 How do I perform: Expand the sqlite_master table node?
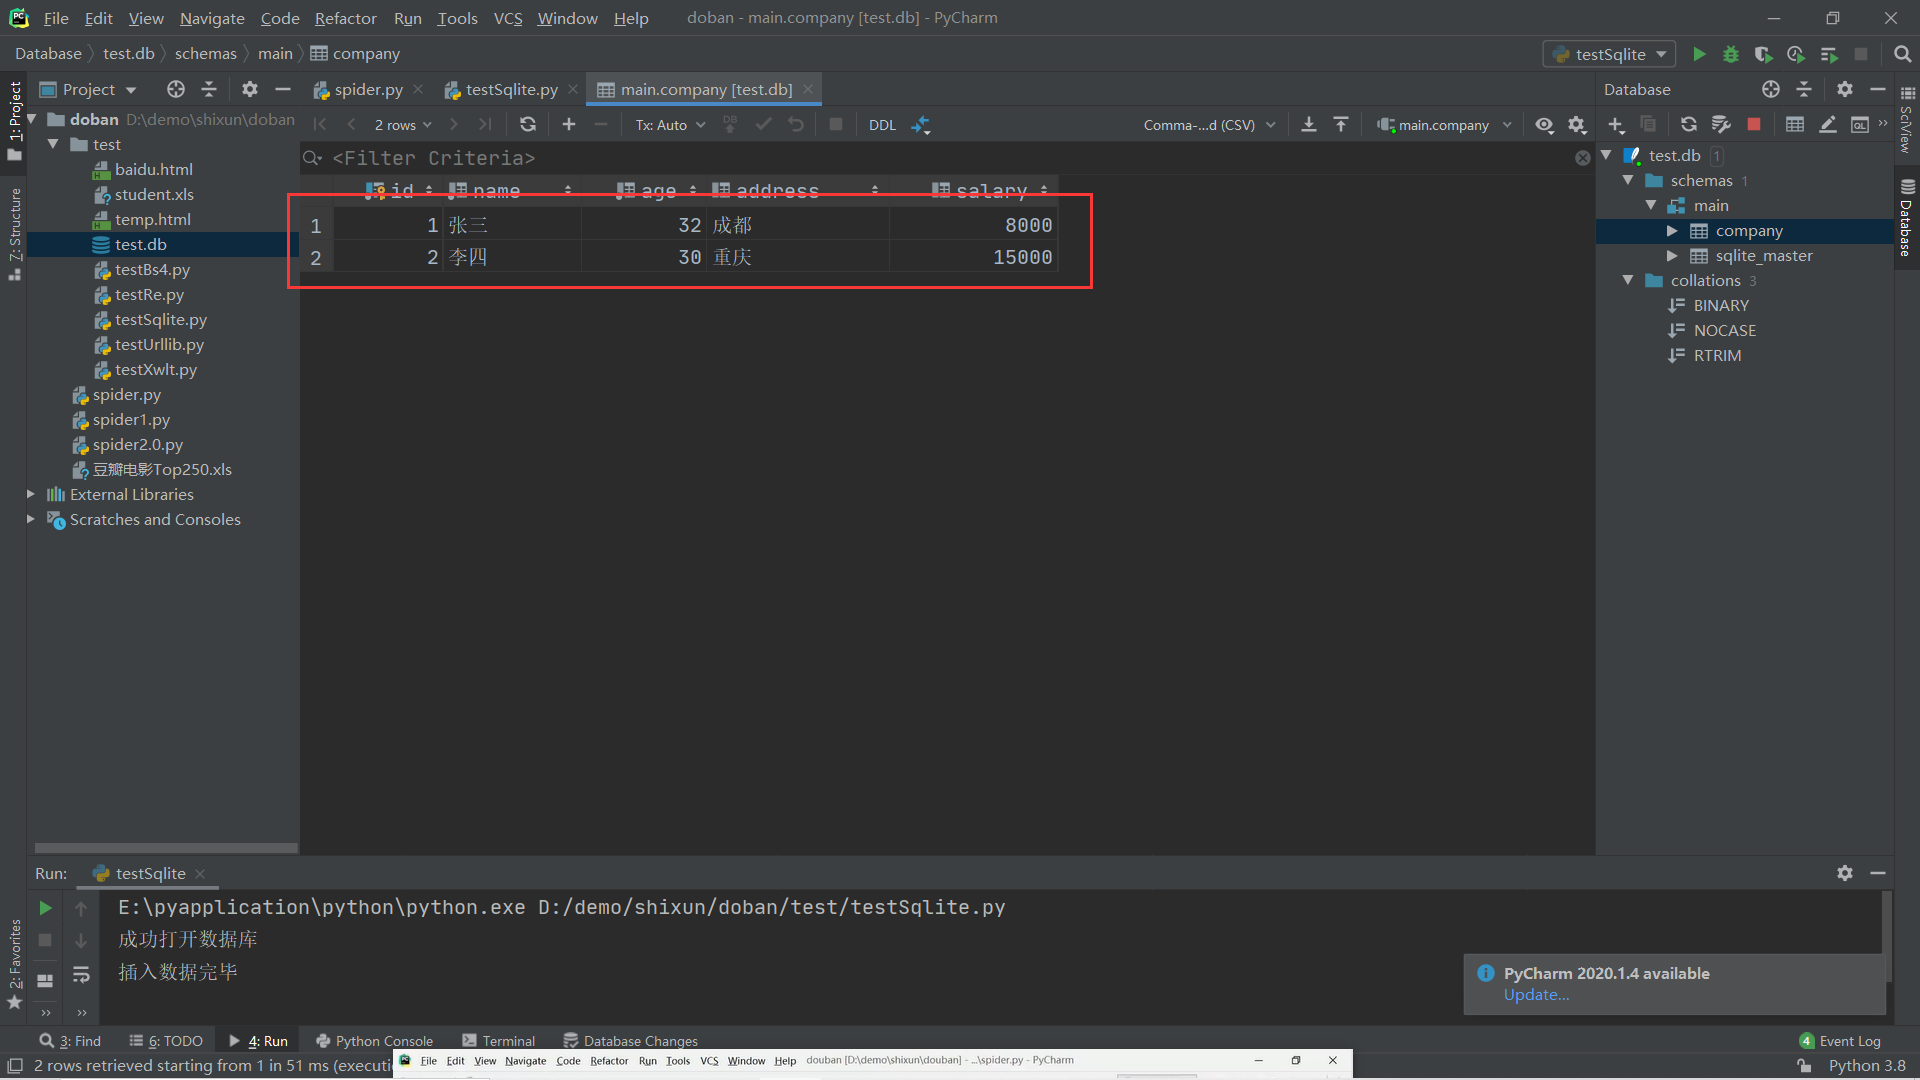click(1672, 256)
